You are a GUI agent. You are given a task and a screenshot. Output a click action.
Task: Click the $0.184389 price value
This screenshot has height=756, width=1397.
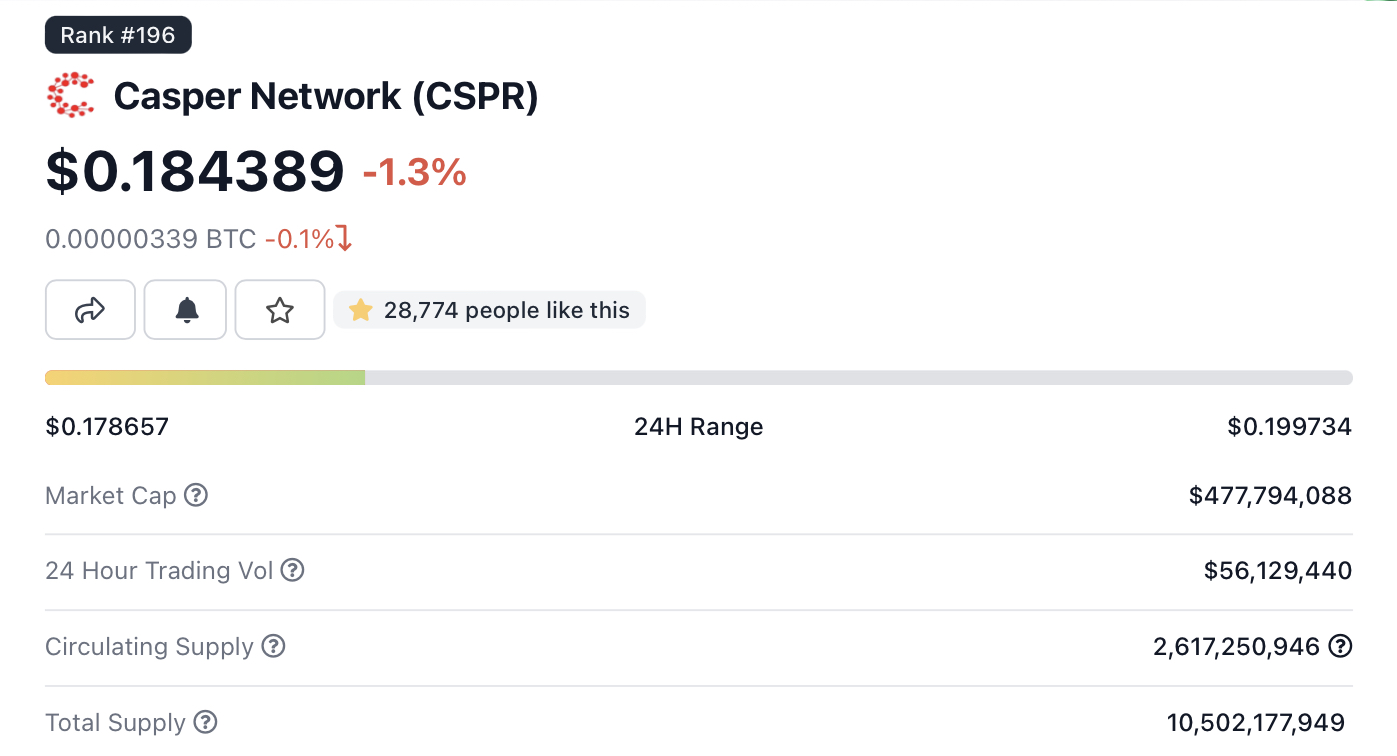[195, 171]
